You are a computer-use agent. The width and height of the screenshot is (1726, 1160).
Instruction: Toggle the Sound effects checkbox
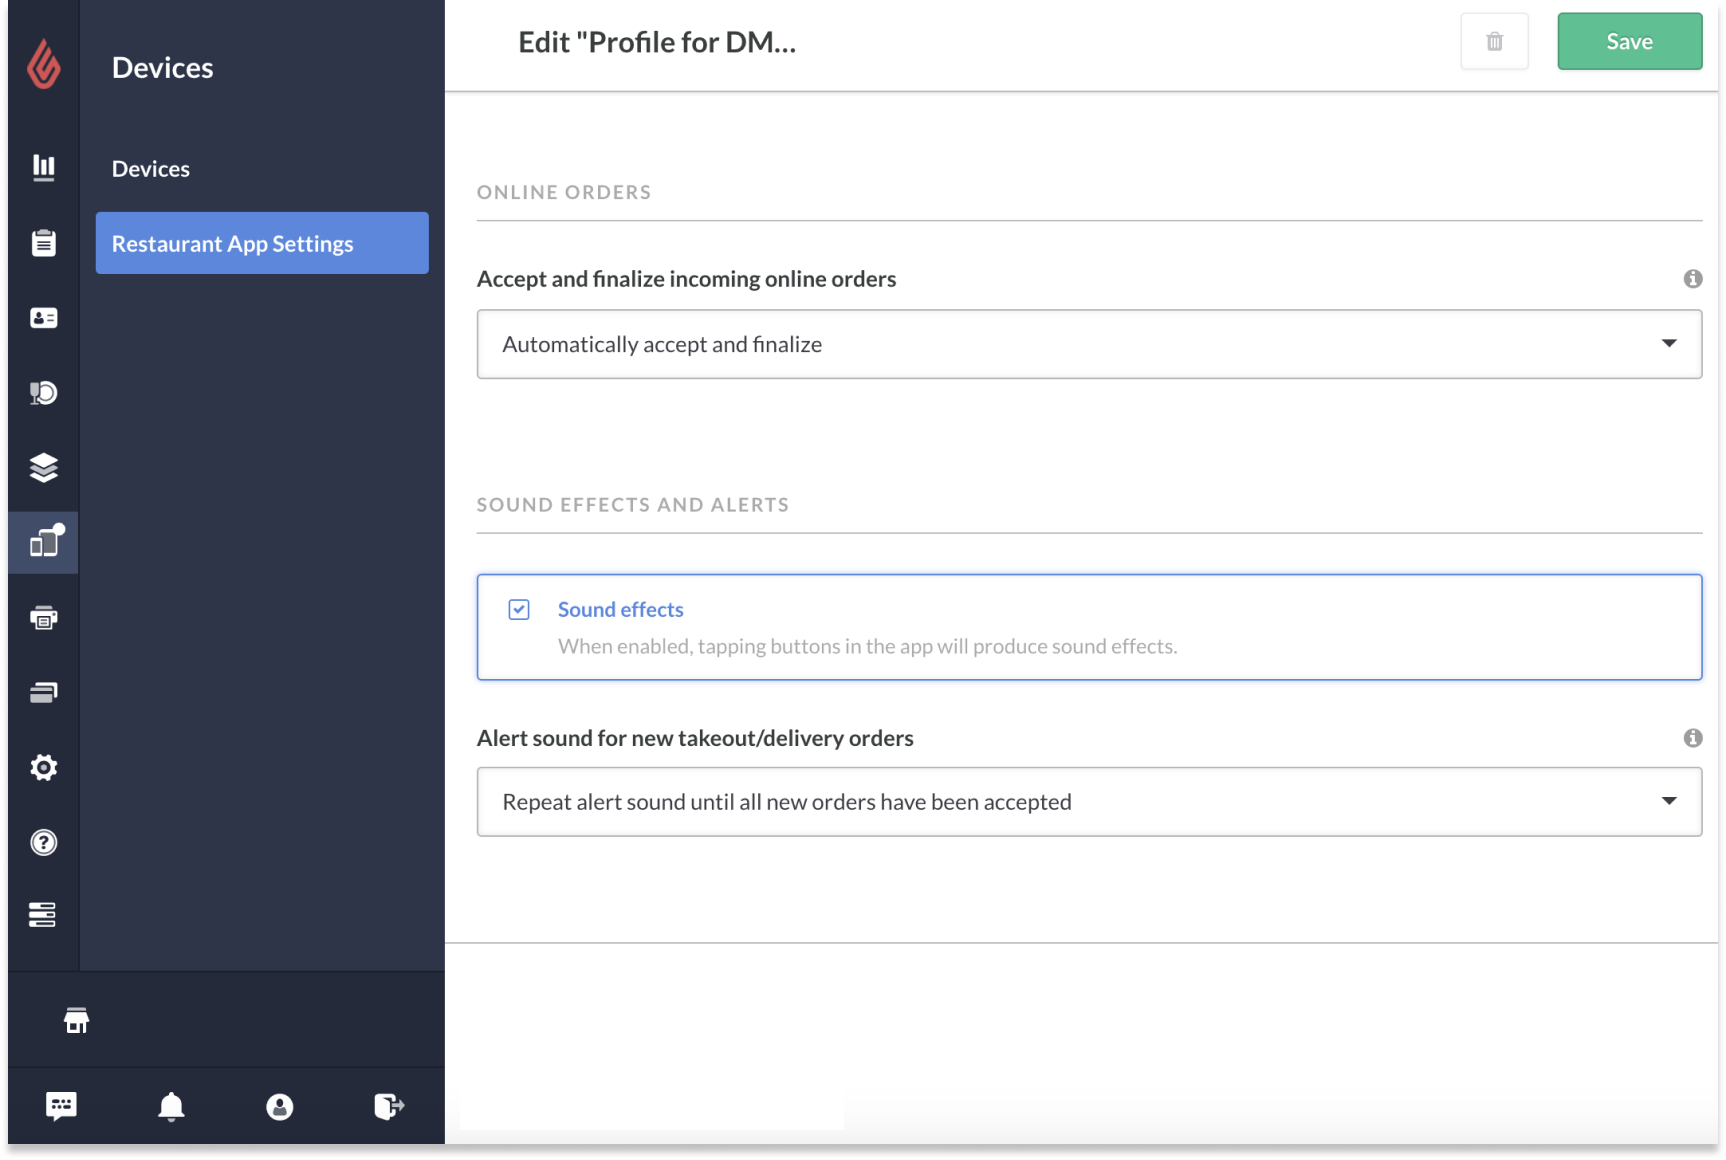(x=519, y=610)
